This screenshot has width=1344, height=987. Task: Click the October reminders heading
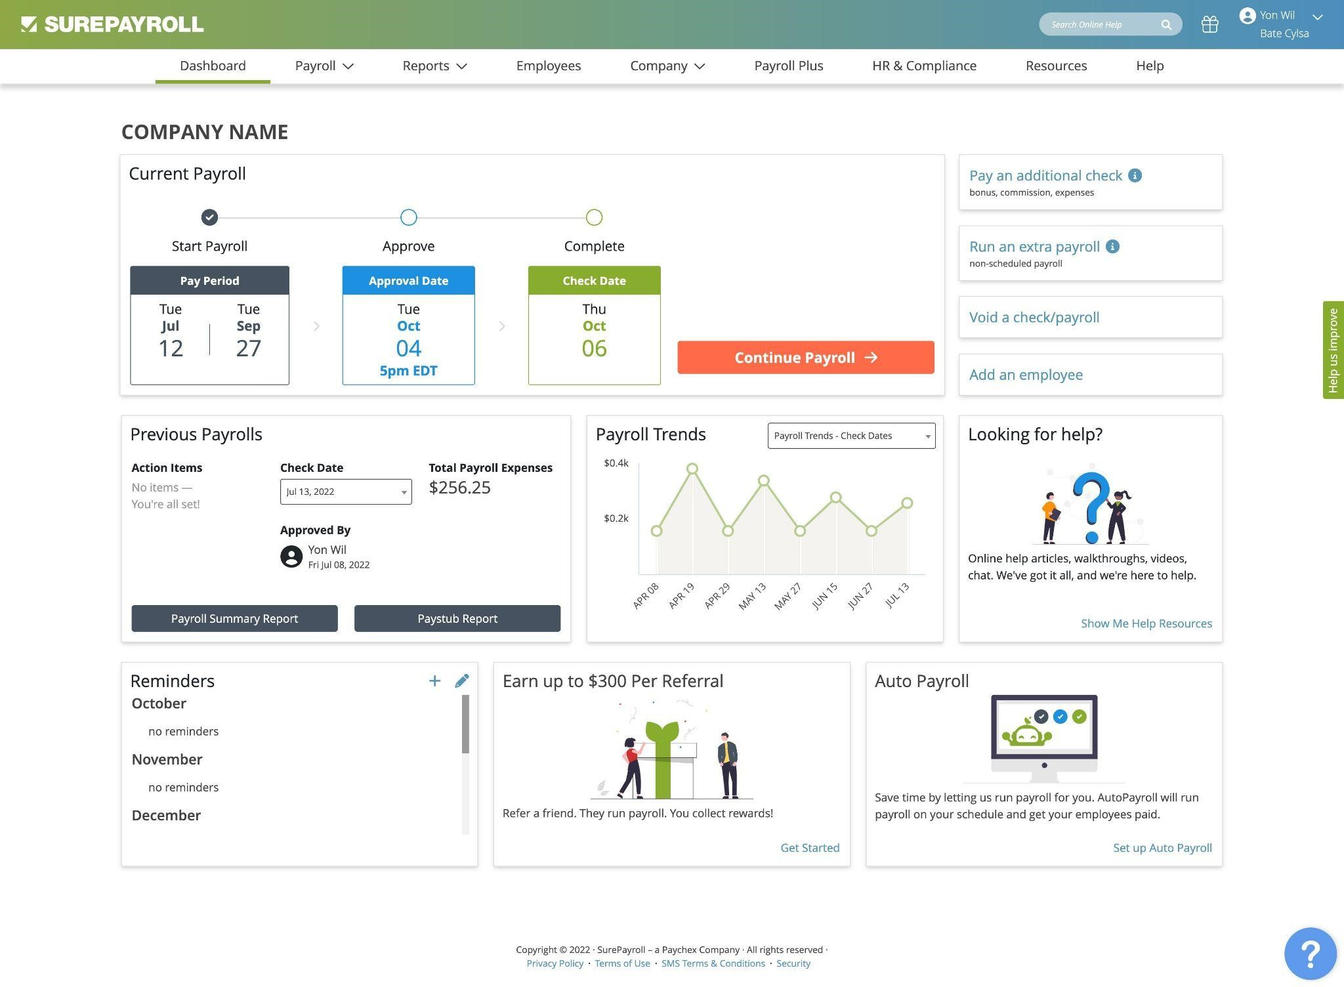(x=159, y=703)
